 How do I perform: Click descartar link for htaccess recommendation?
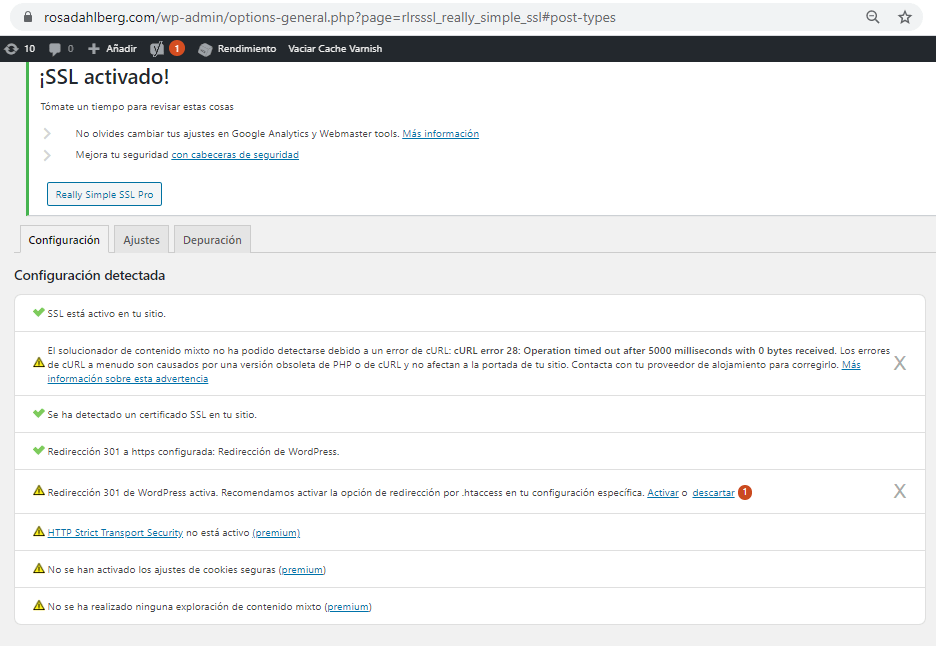tap(713, 493)
